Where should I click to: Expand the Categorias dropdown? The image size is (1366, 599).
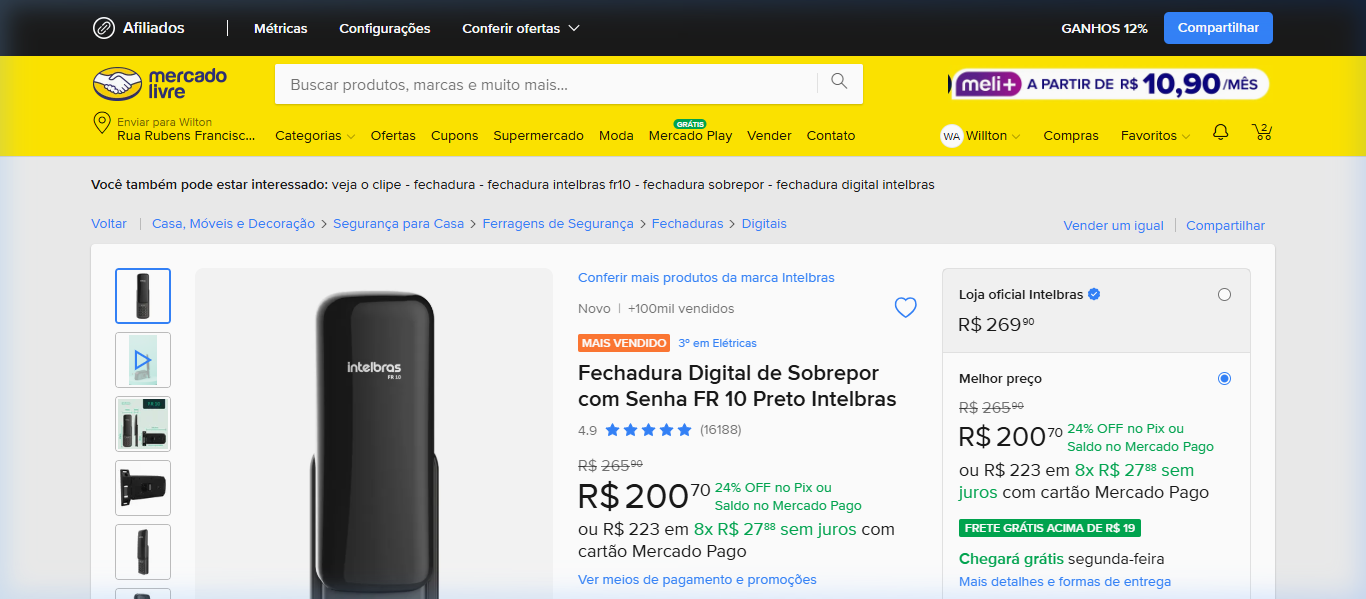coord(315,136)
